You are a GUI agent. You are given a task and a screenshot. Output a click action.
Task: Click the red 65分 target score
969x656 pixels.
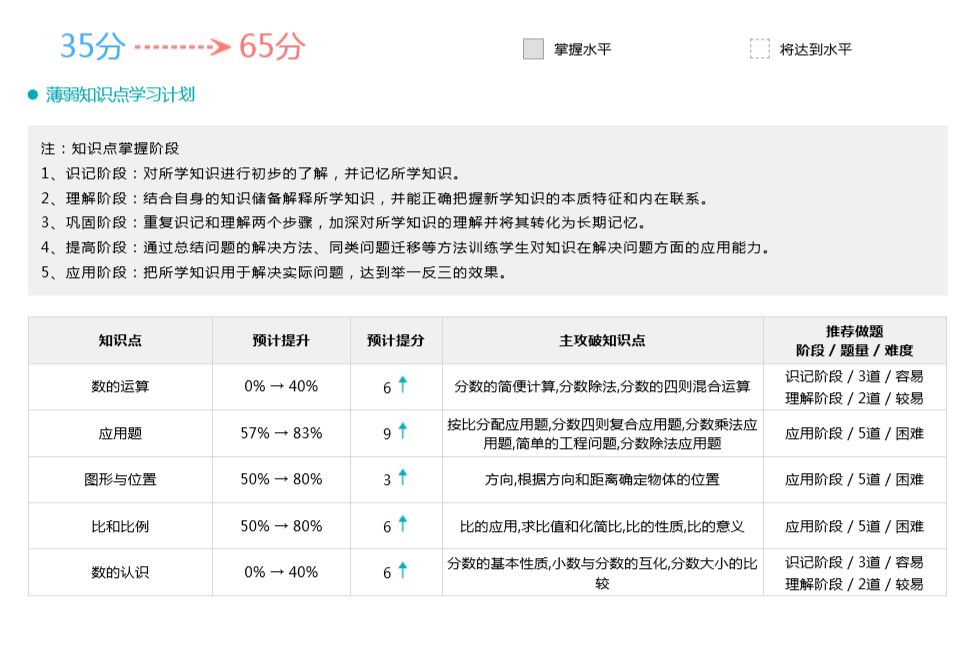[x=272, y=46]
